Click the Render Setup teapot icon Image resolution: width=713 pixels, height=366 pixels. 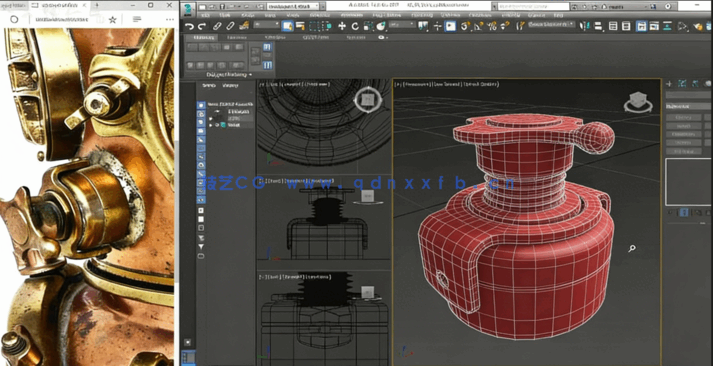coord(698,26)
